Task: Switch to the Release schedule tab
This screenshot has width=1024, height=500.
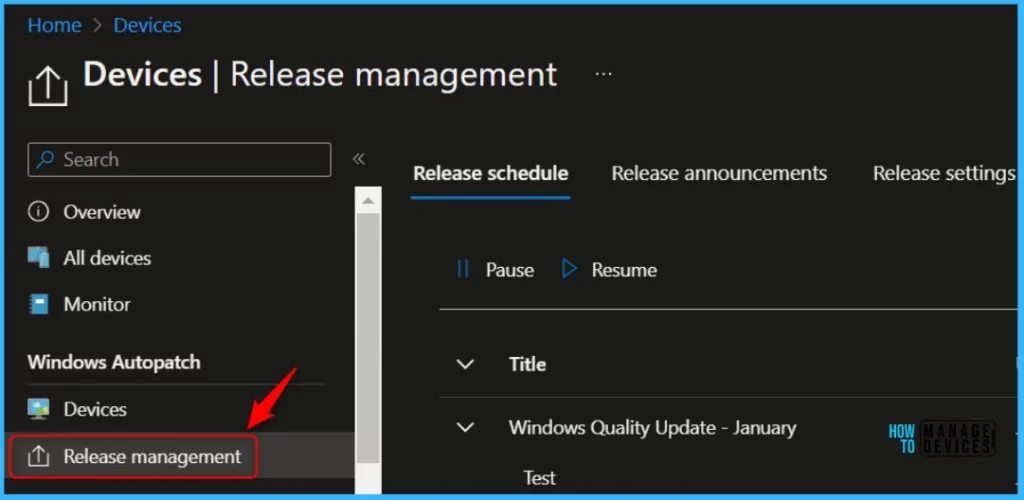Action: click(x=490, y=174)
